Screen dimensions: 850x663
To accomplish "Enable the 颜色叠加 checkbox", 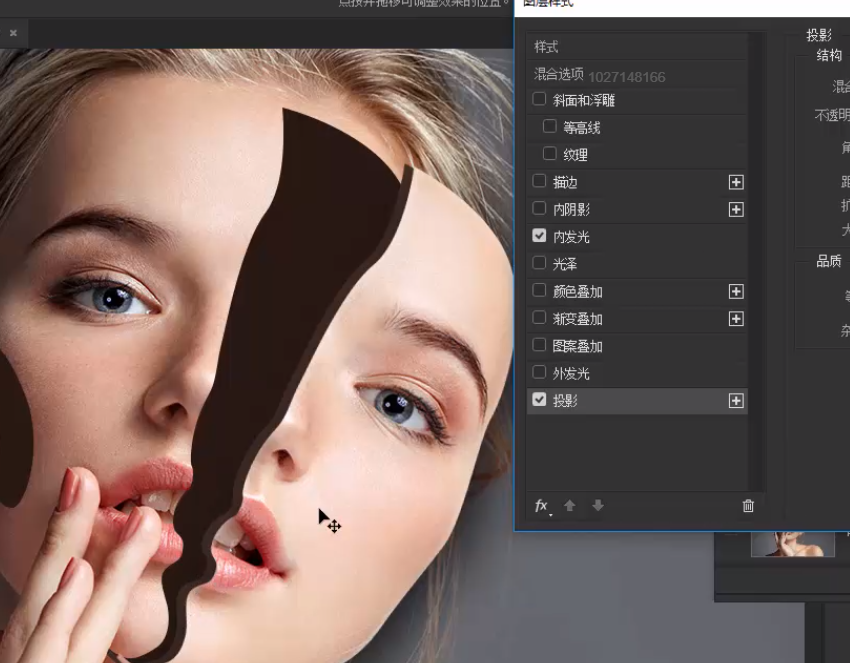I will (539, 290).
